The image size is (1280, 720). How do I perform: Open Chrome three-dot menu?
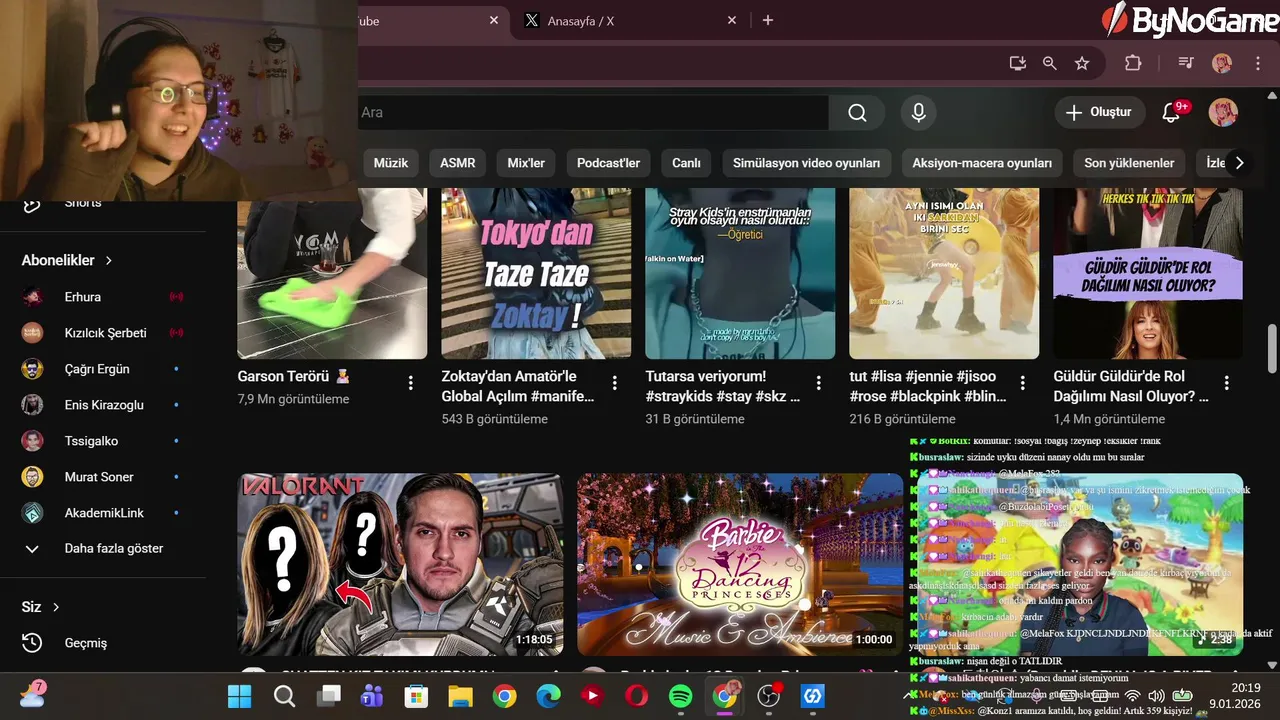[1258, 63]
